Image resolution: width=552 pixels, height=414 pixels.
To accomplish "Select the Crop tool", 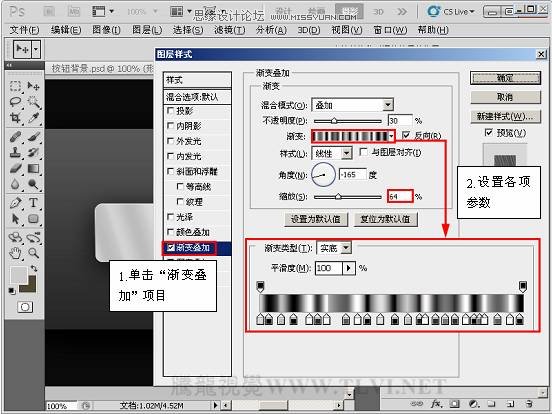I will [15, 118].
